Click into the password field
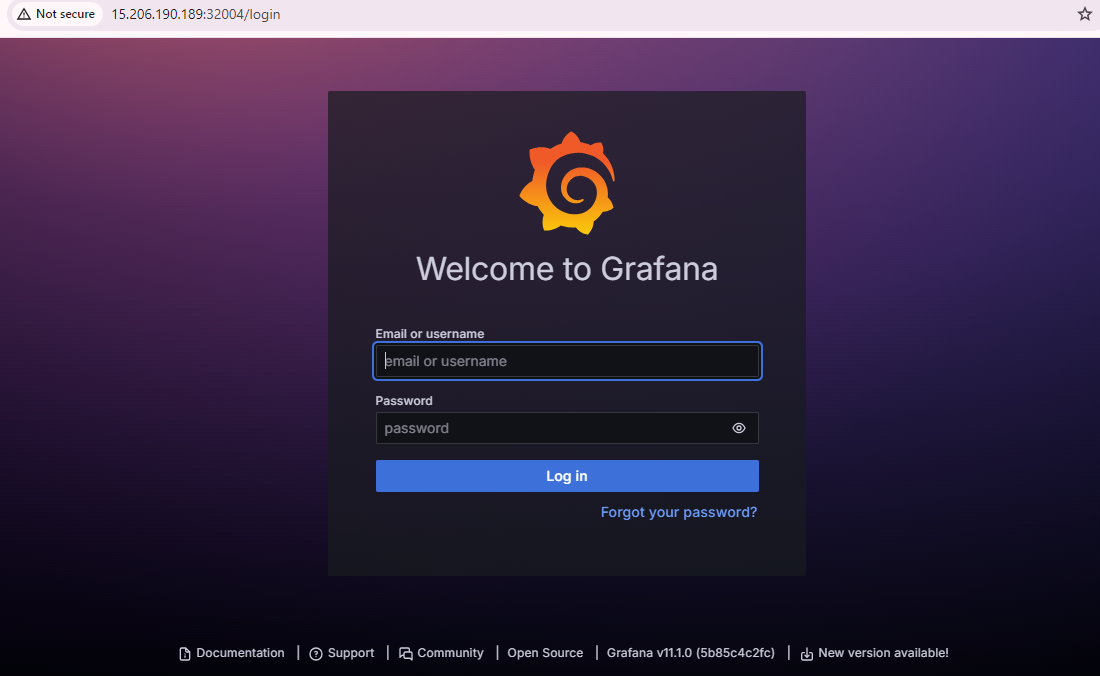This screenshot has height=676, width=1100. click(567, 428)
